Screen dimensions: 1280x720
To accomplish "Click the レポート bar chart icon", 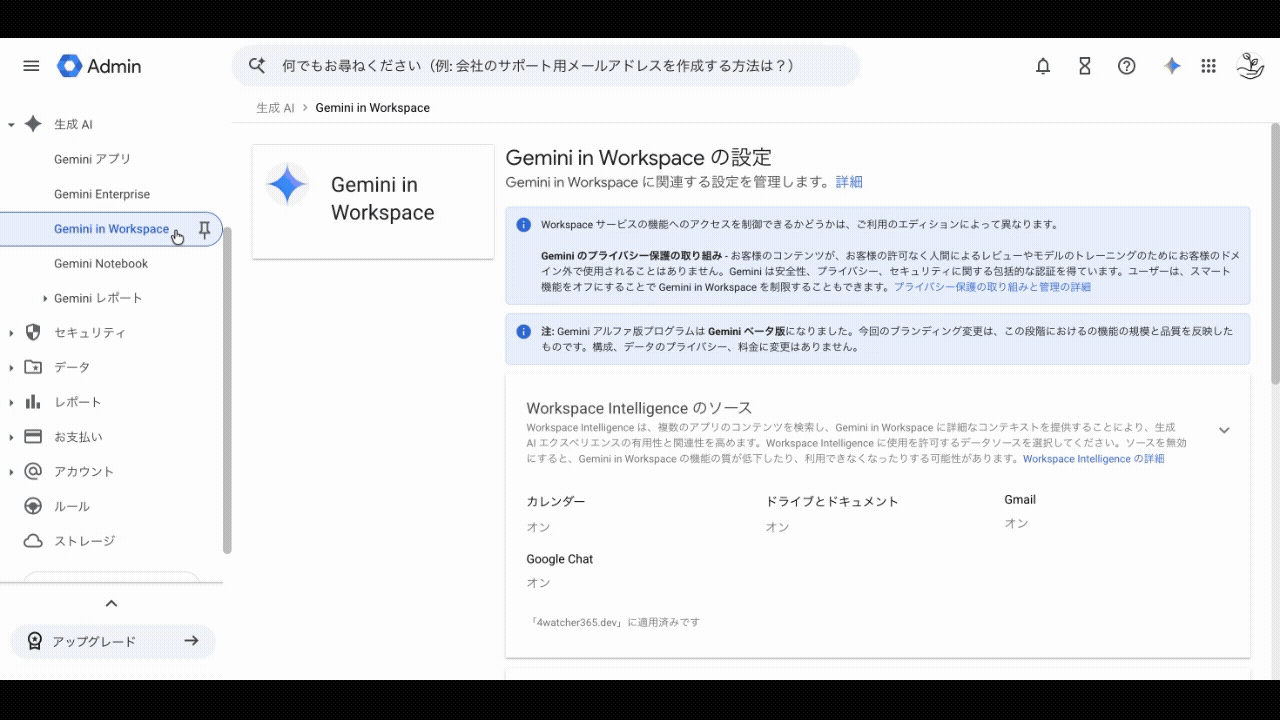I will point(33,402).
